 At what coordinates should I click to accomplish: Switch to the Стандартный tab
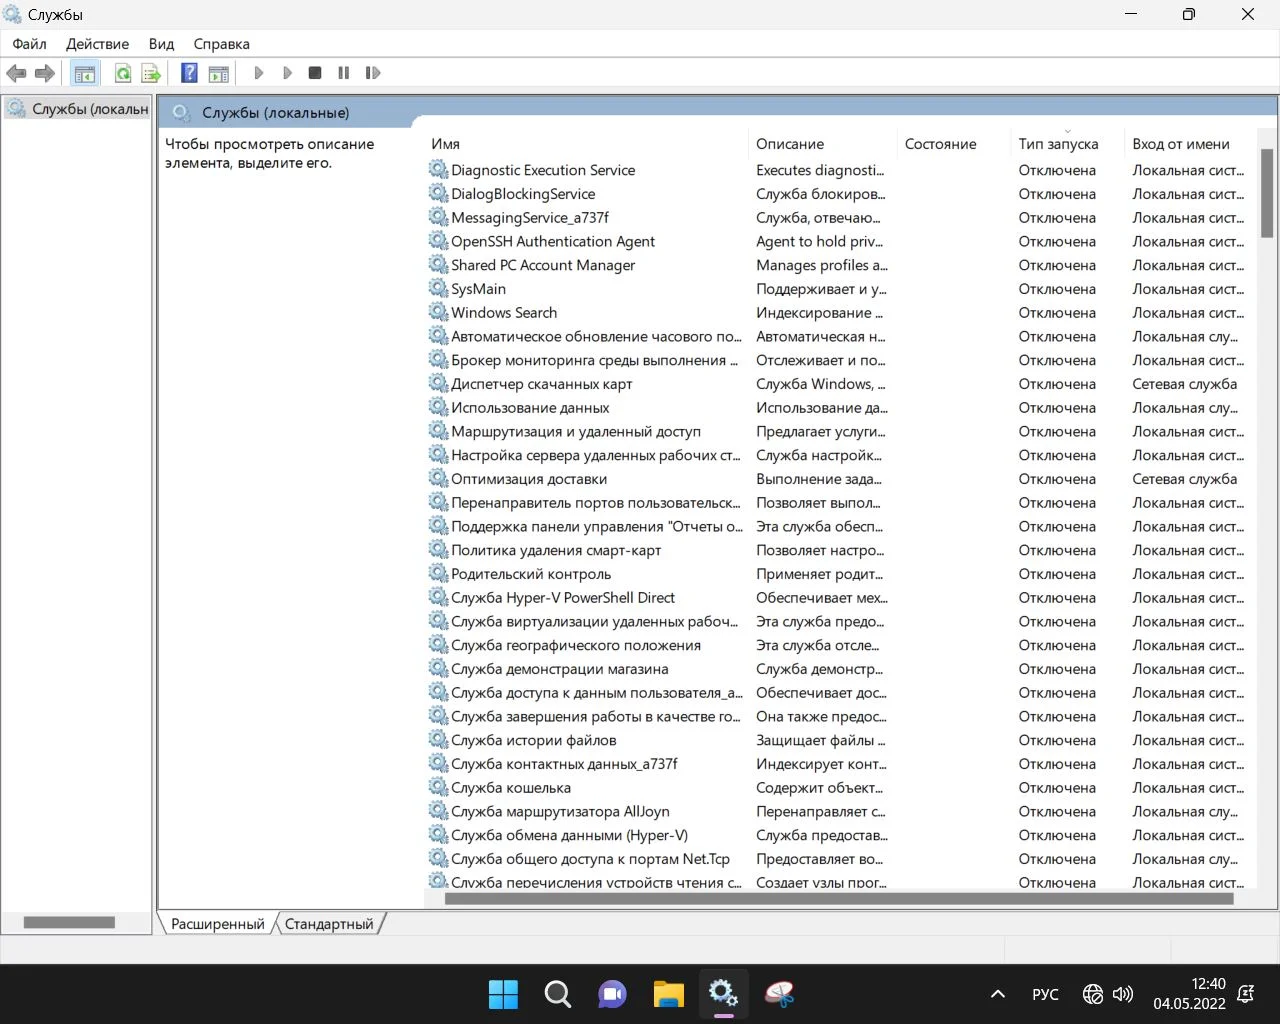(329, 924)
